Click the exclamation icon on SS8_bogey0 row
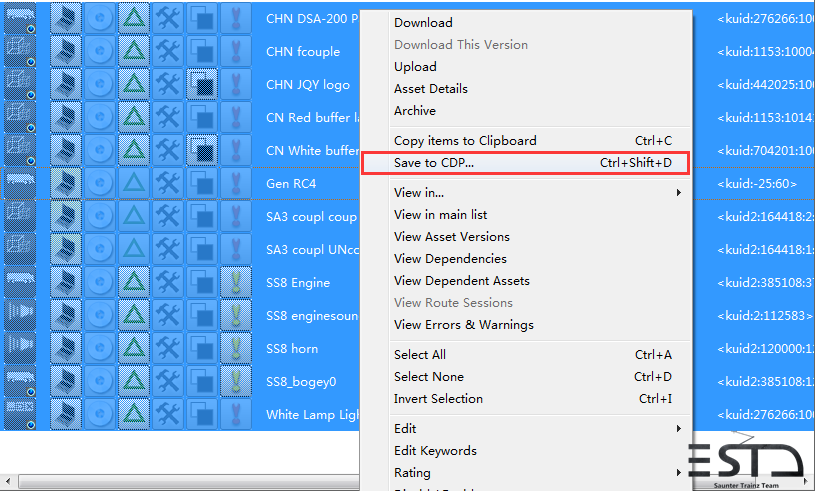Viewport: 815px width, 491px height. point(236,382)
